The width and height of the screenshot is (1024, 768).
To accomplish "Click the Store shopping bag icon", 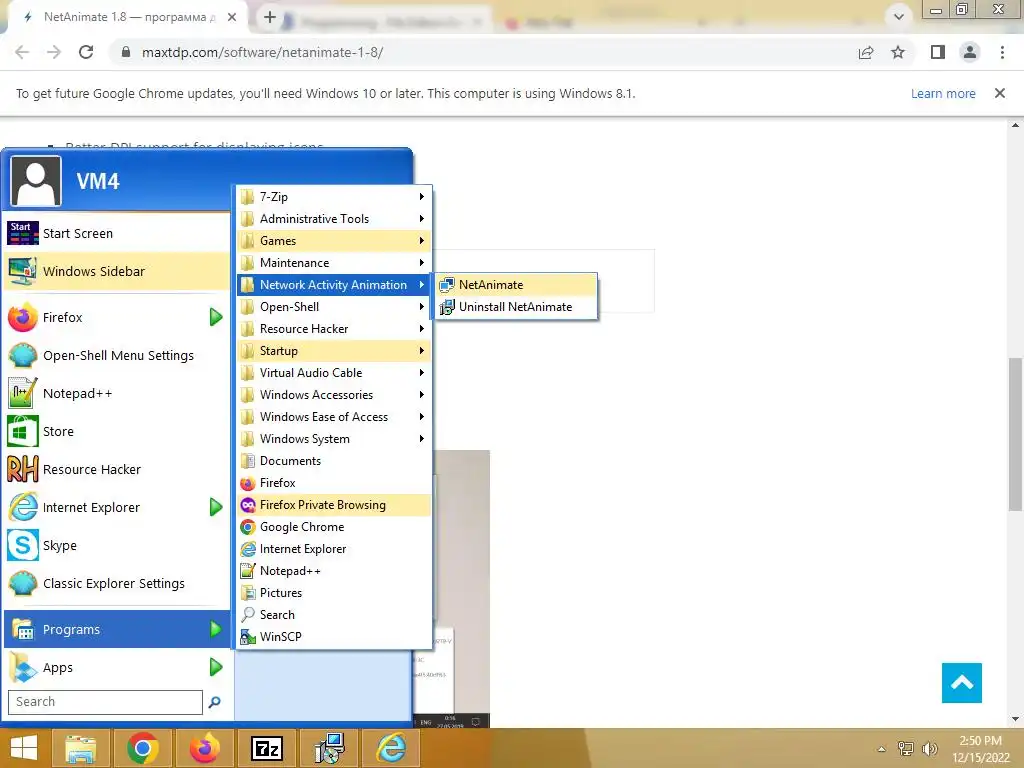I will (23, 431).
